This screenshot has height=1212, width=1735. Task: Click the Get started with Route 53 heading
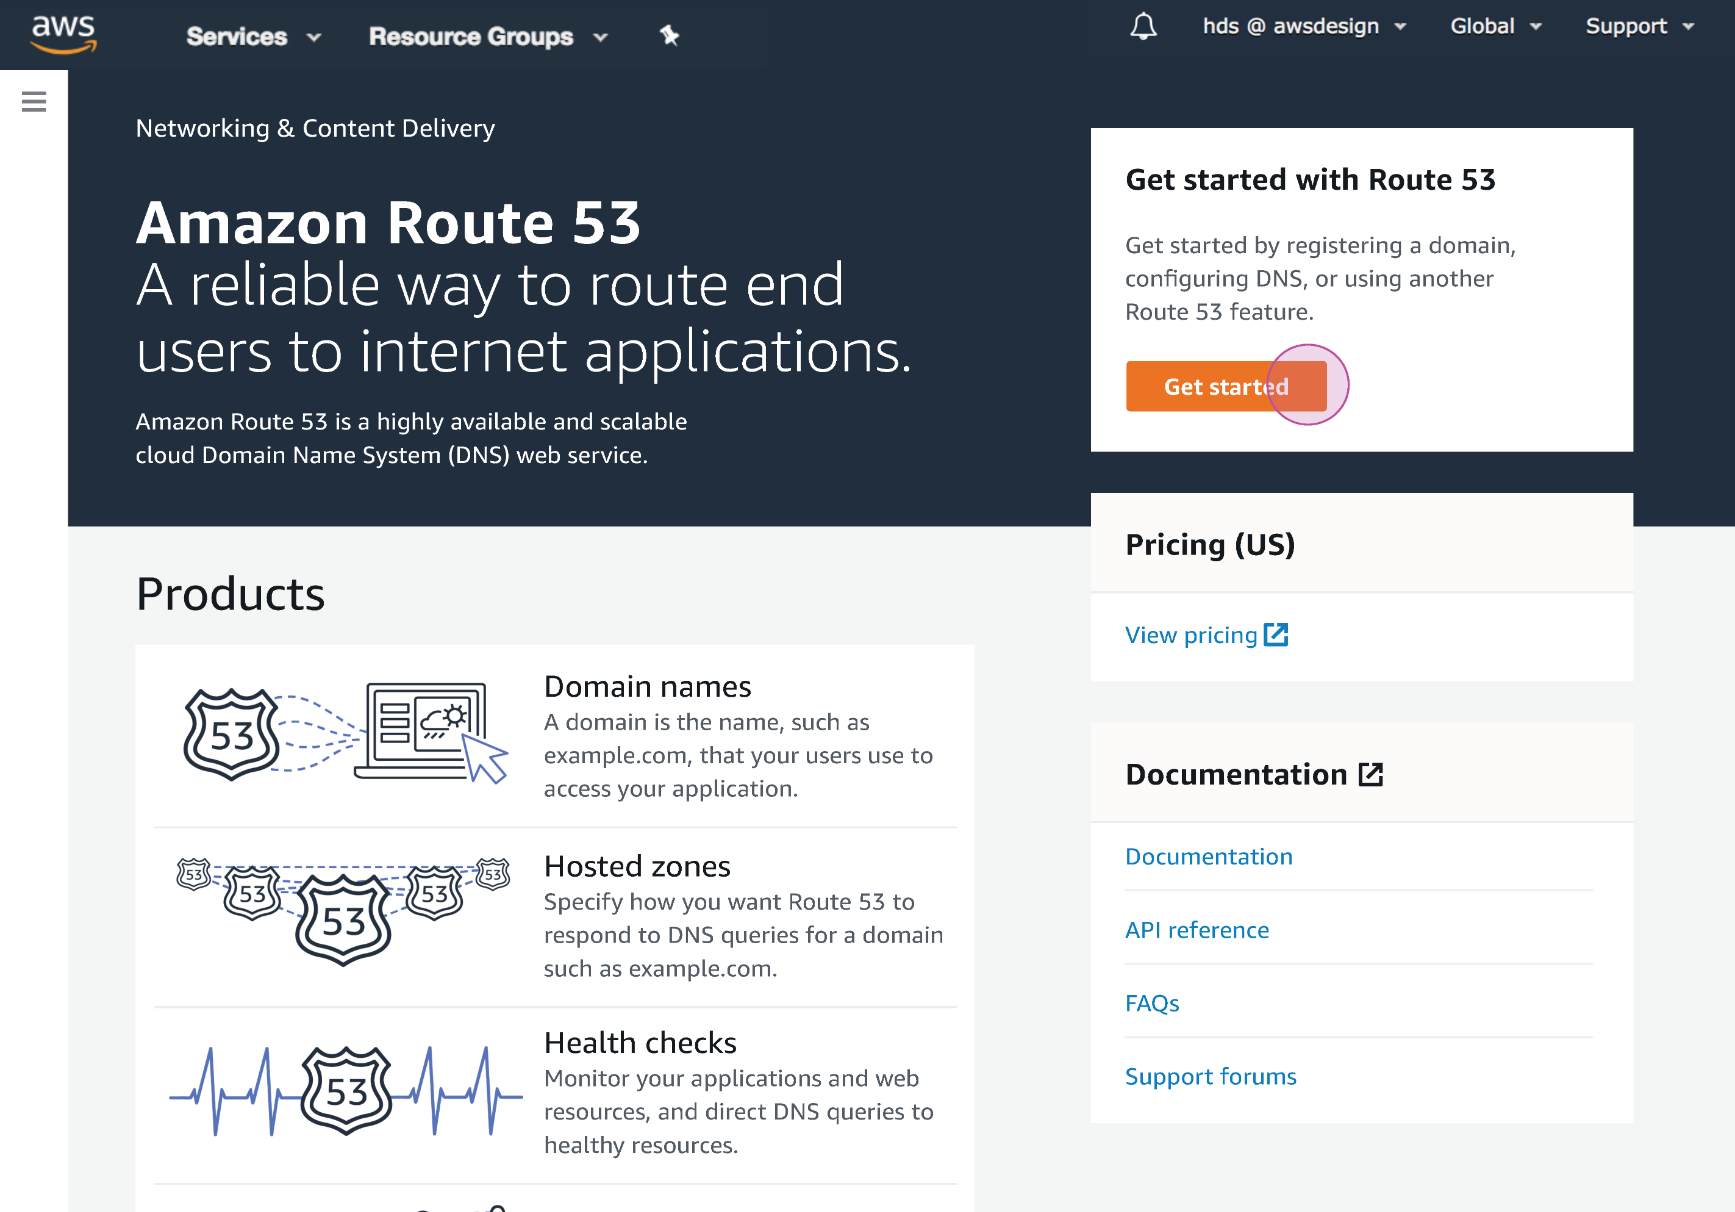[1310, 180]
